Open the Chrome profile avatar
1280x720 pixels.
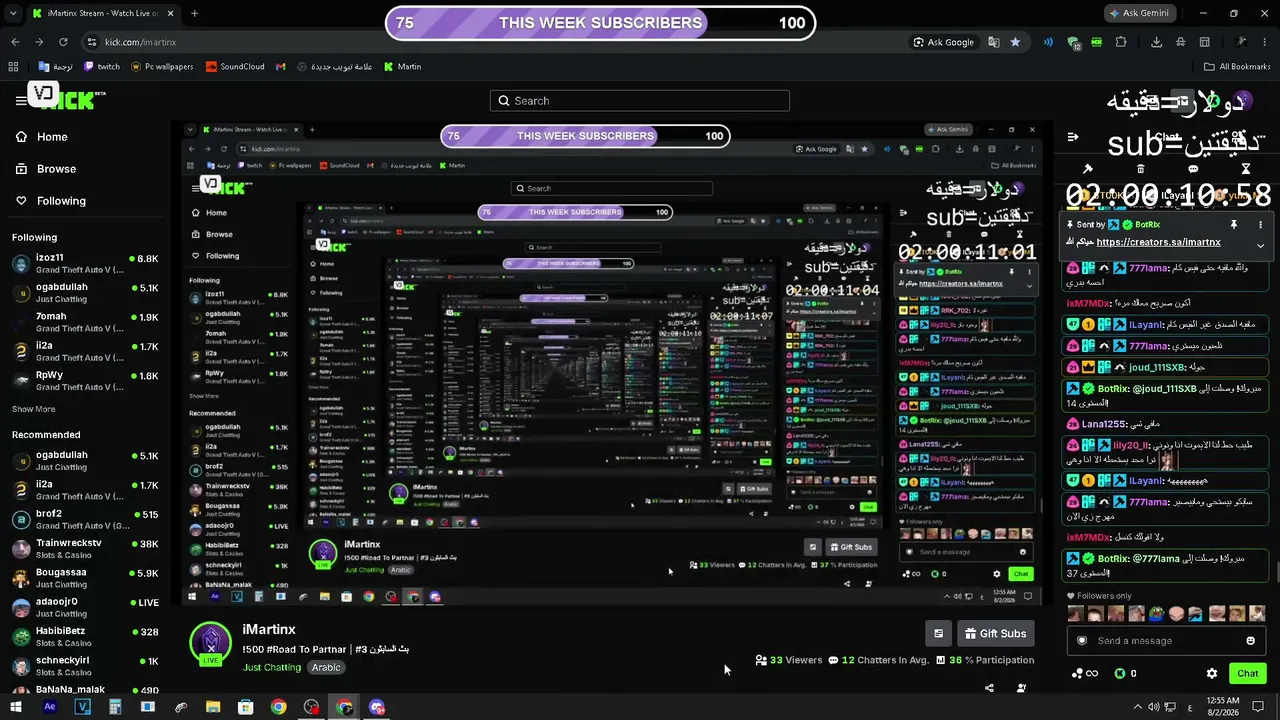point(1241,42)
